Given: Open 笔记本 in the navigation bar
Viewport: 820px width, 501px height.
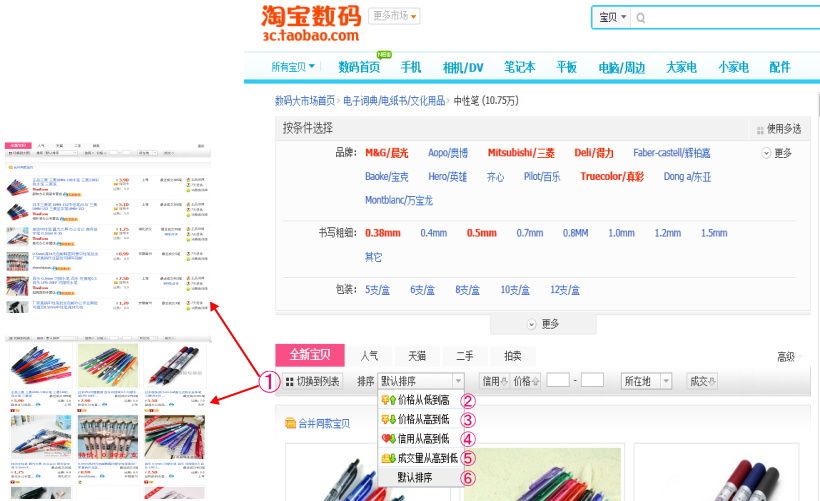Looking at the screenshot, I should [x=519, y=67].
